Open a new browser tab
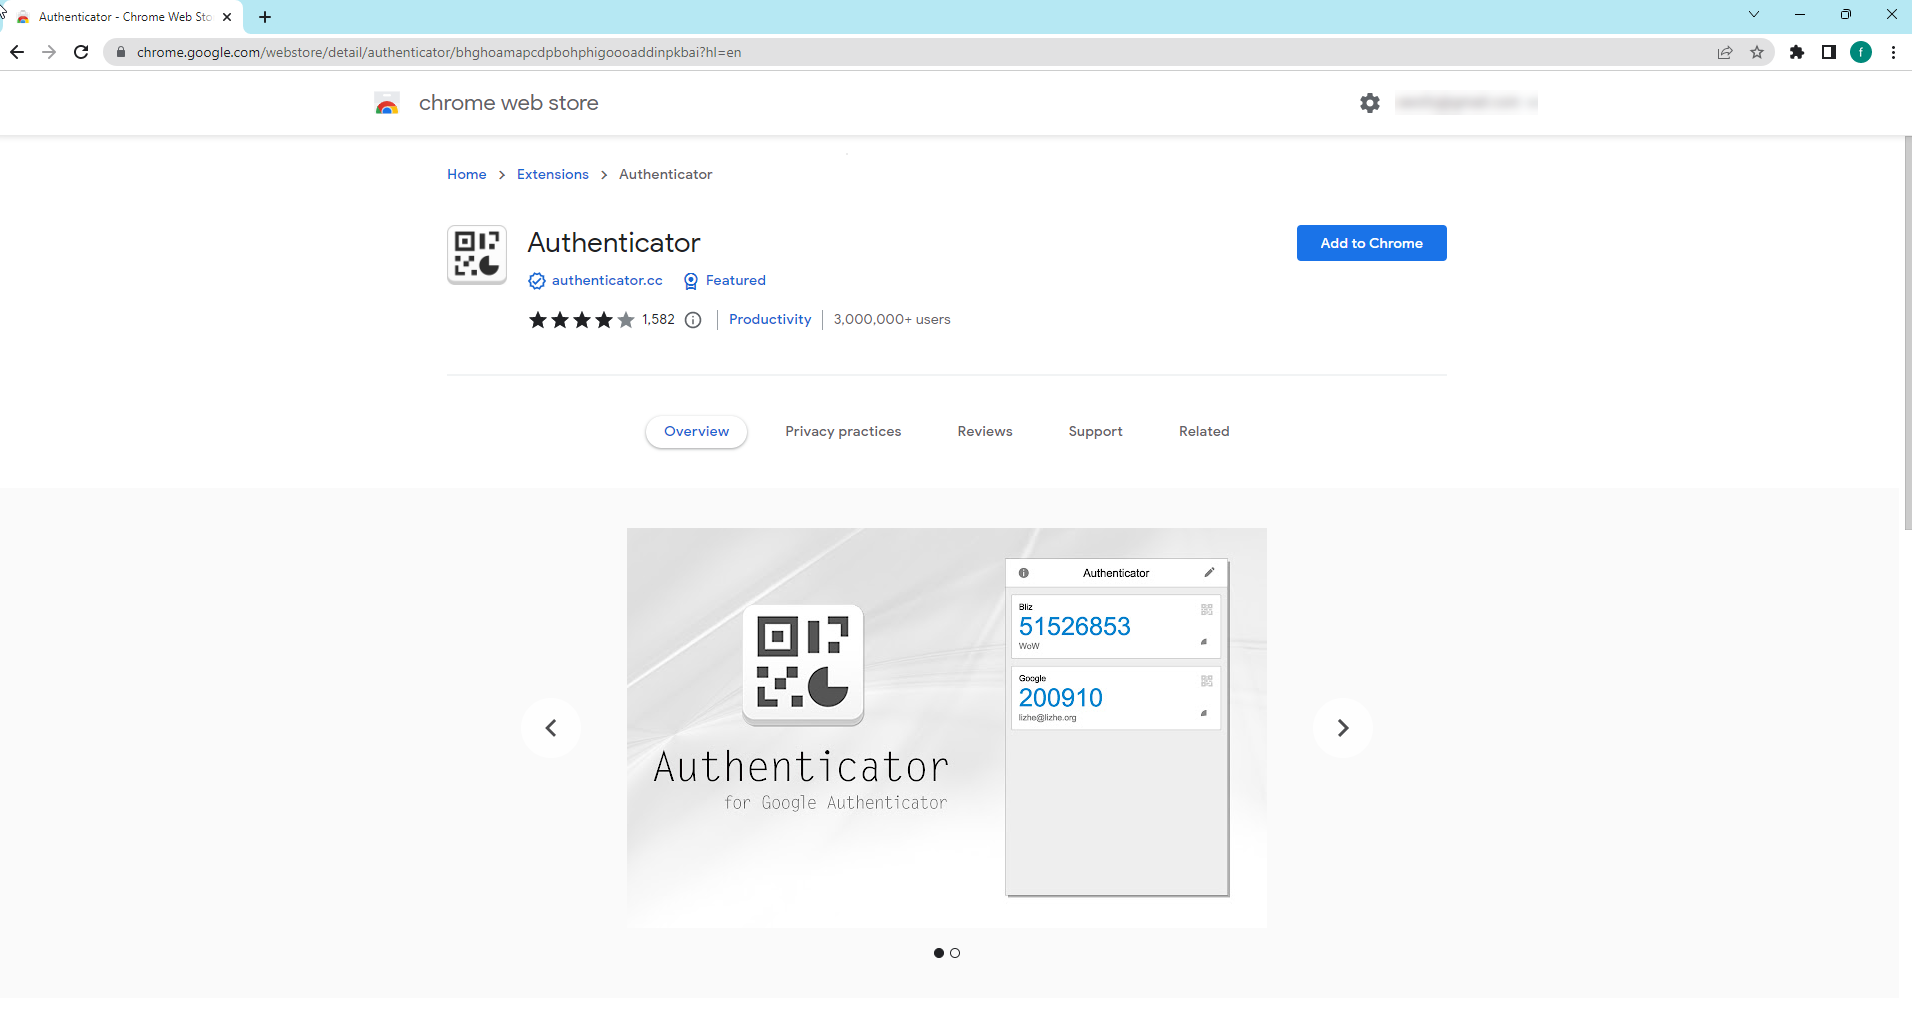 point(265,17)
